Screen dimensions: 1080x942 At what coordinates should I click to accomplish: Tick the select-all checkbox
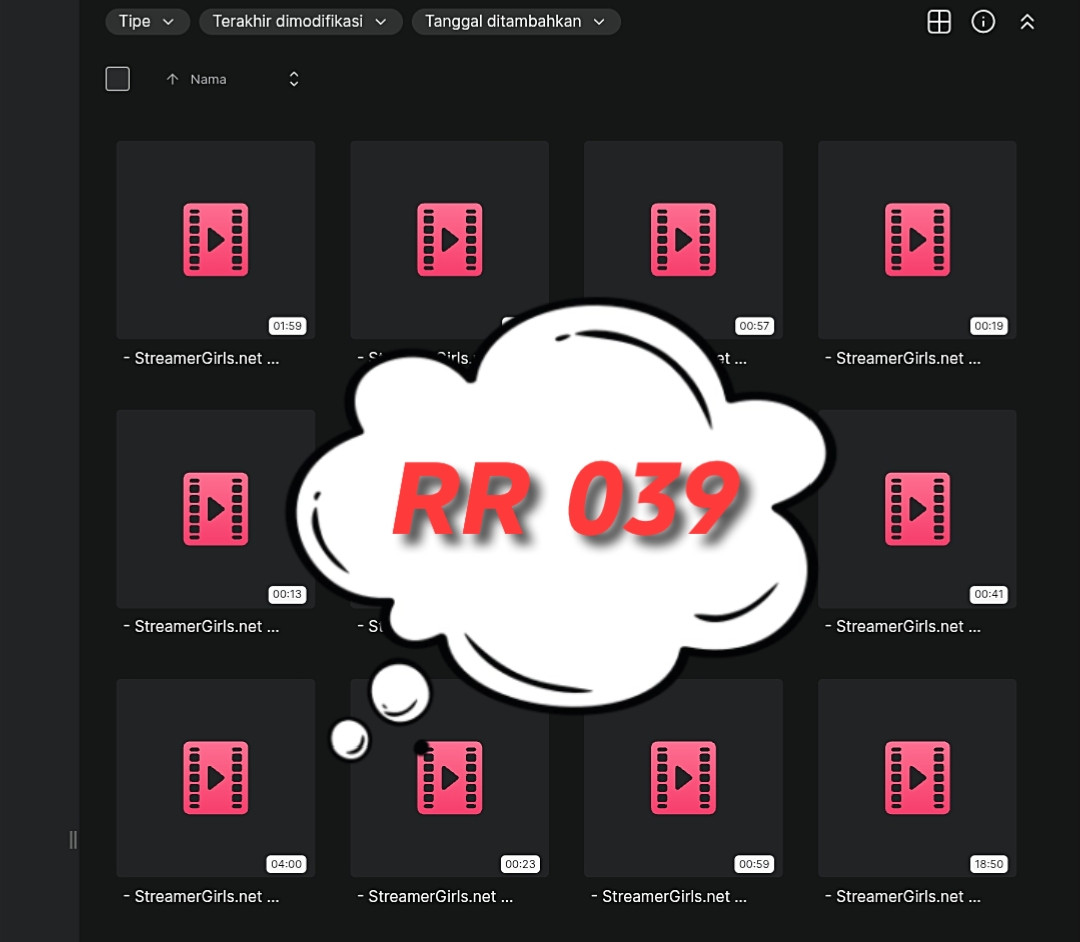[x=118, y=79]
